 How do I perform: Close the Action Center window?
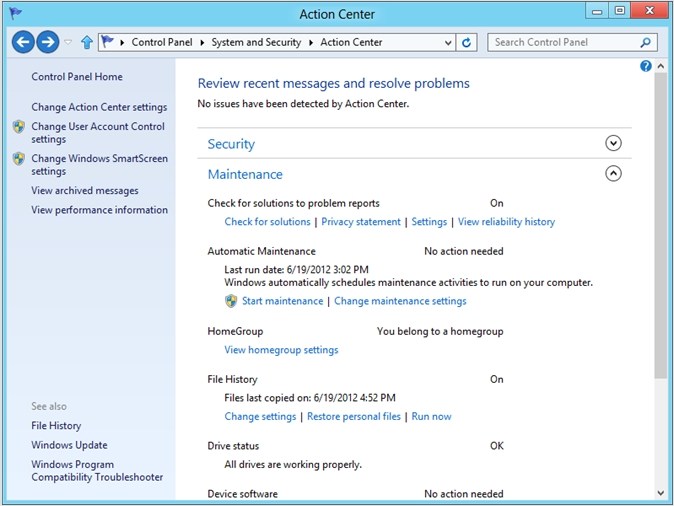click(649, 11)
